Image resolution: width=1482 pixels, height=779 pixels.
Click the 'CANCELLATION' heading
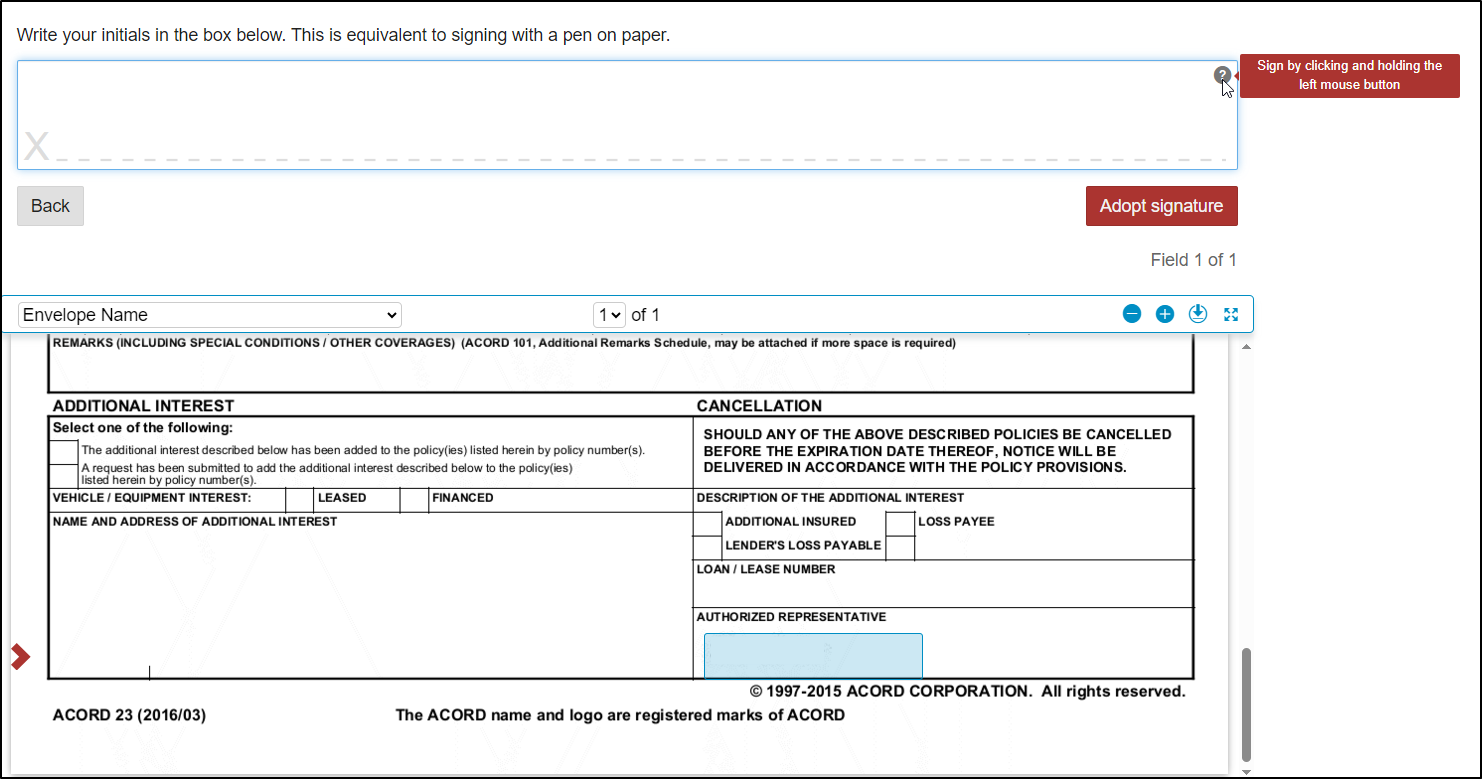pyautogui.click(x=759, y=406)
